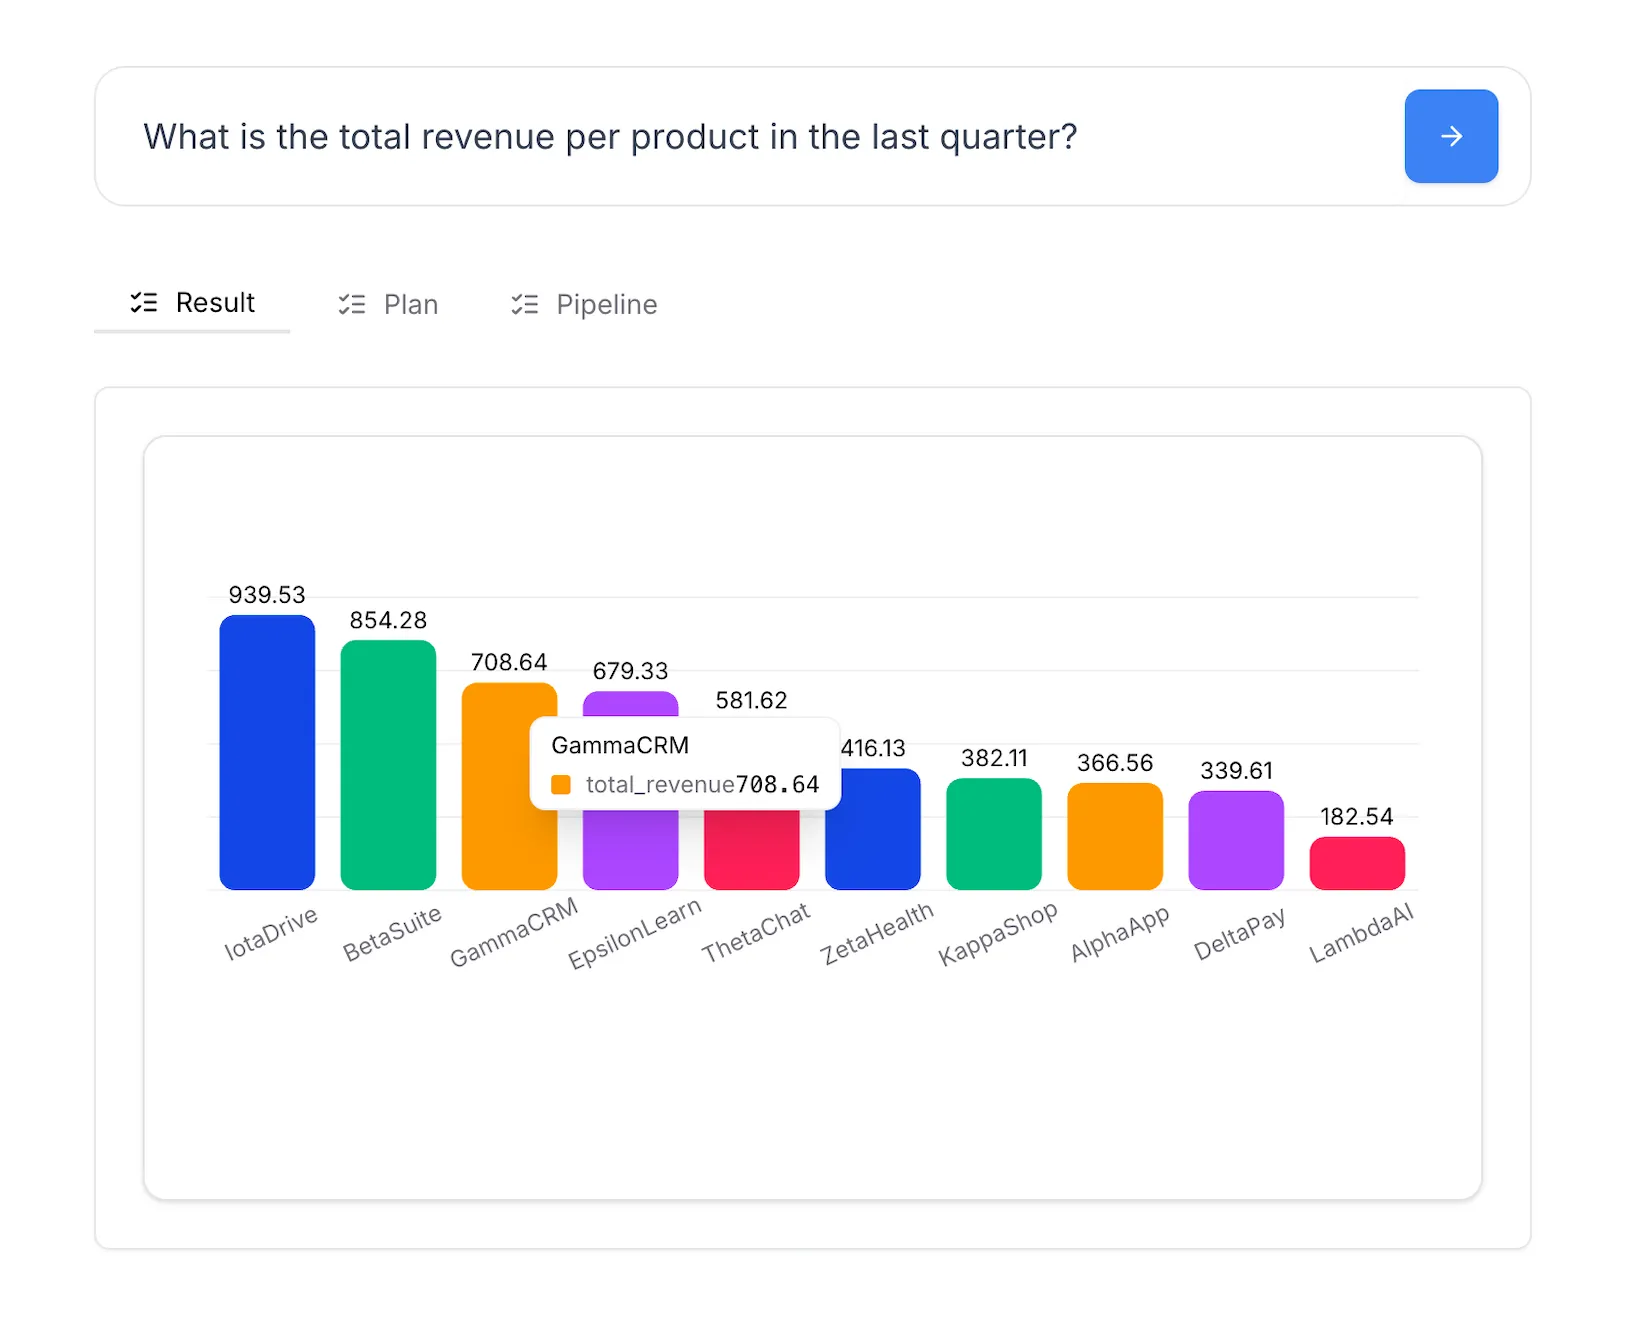Image resolution: width=1630 pixels, height=1324 pixels.
Task: Click the submit arrow icon
Action: point(1451,137)
